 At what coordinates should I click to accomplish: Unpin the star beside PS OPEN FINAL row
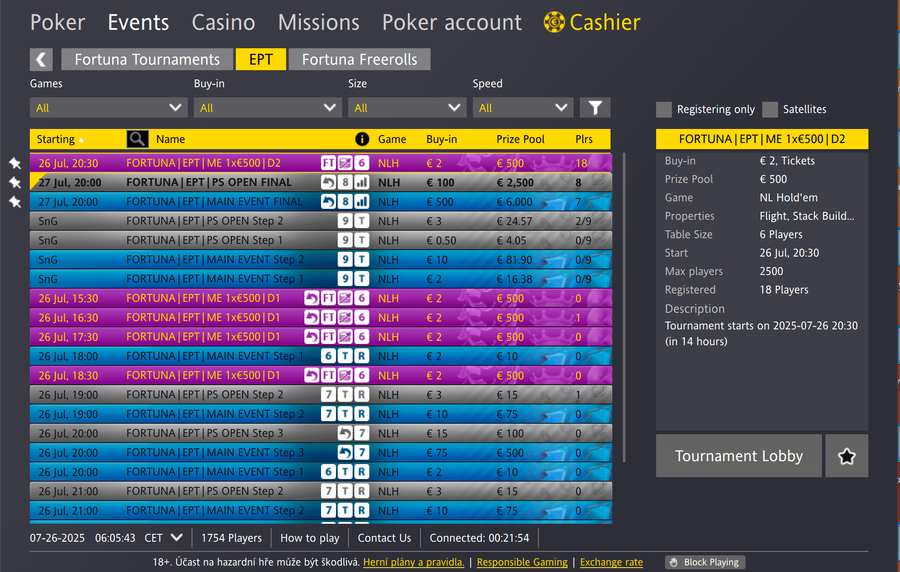tap(15, 182)
